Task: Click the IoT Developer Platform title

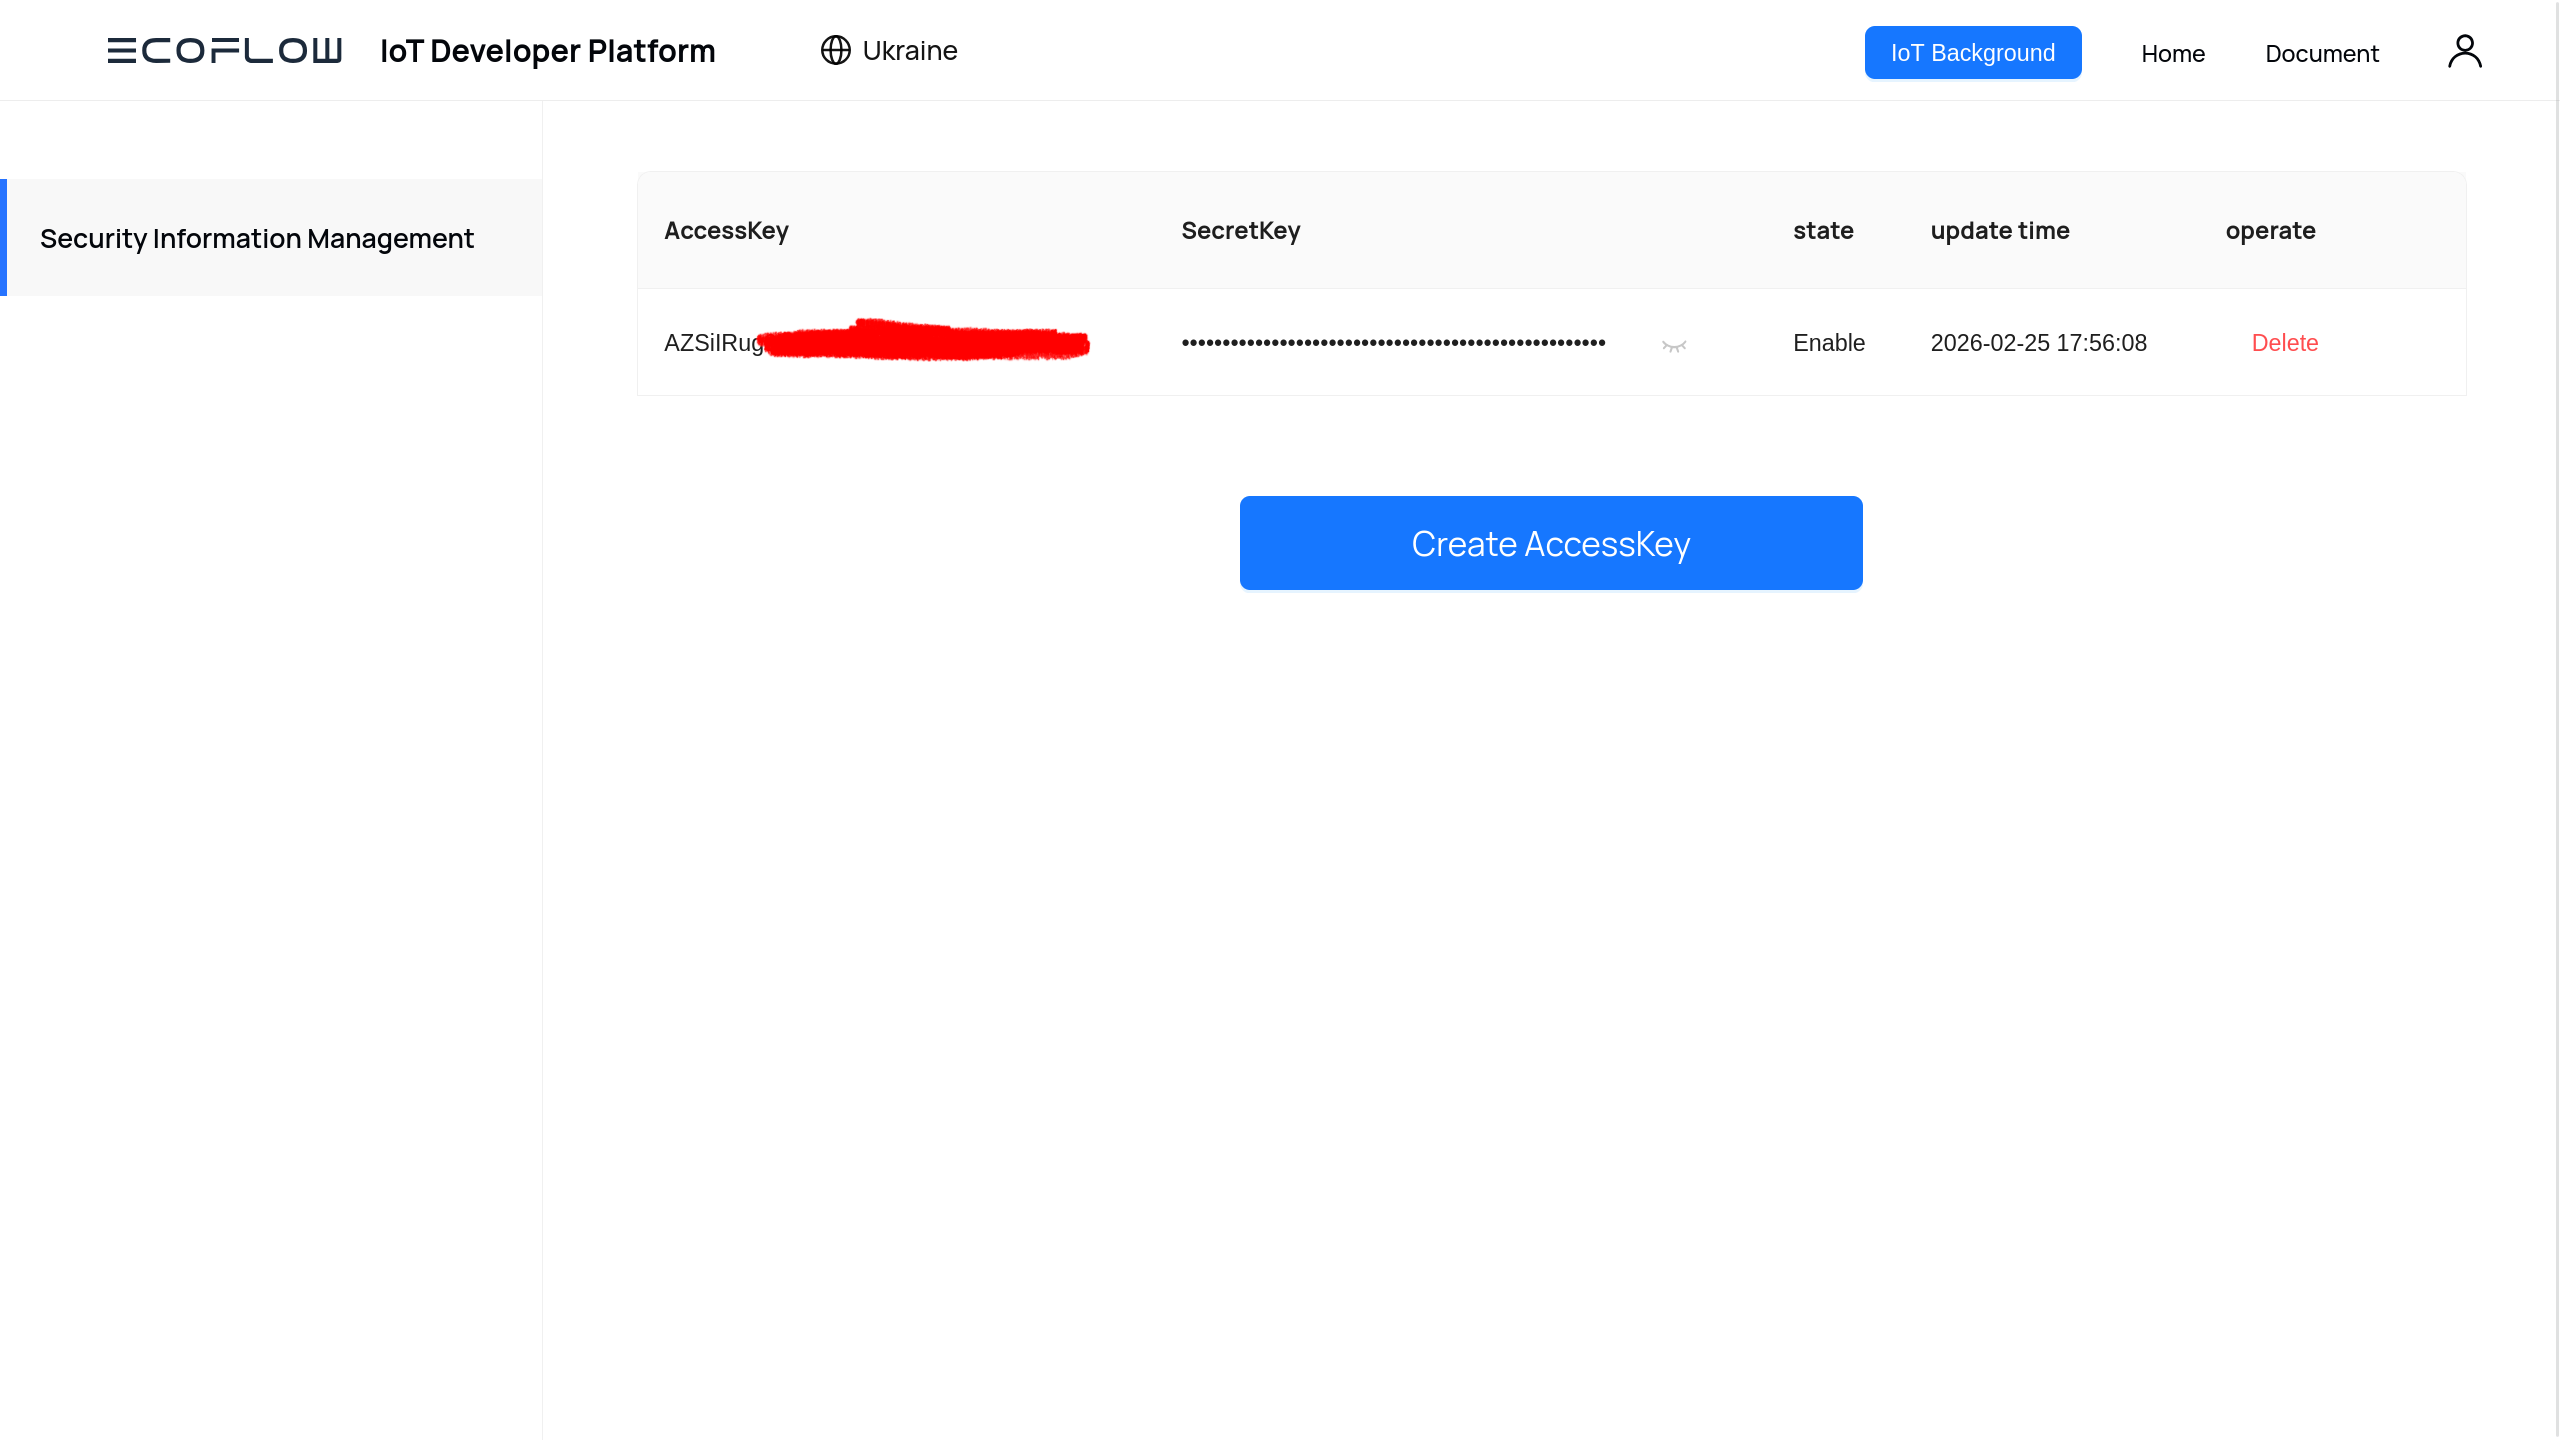Action: 547,51
